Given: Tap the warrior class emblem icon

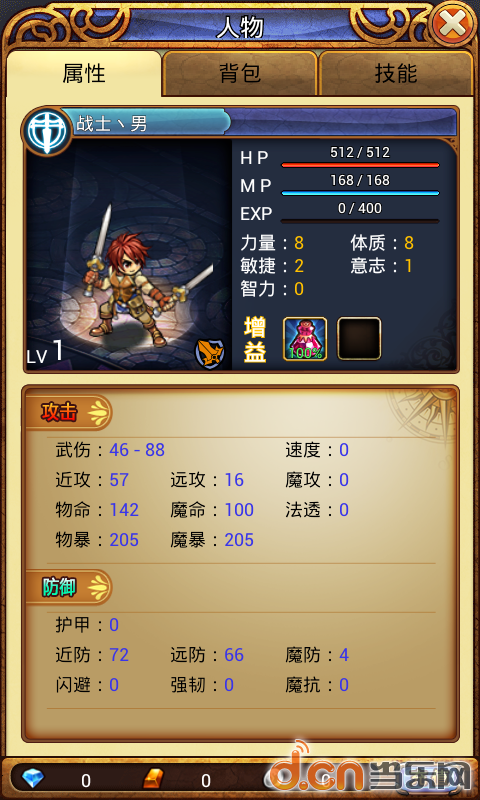Looking at the screenshot, I should 46,131.
